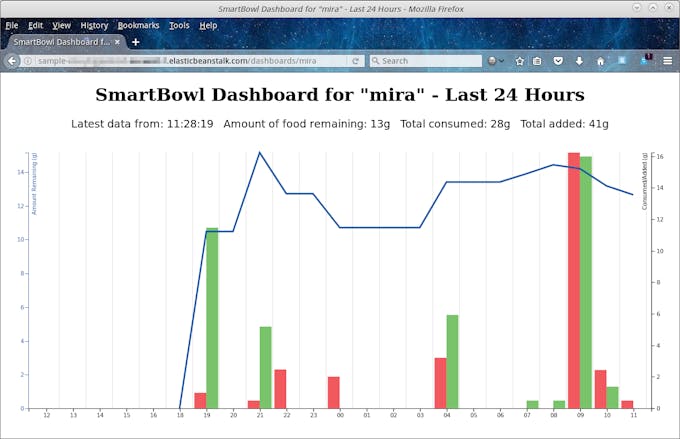Click the 'Consumed/Added (g)' axis label

[644, 181]
